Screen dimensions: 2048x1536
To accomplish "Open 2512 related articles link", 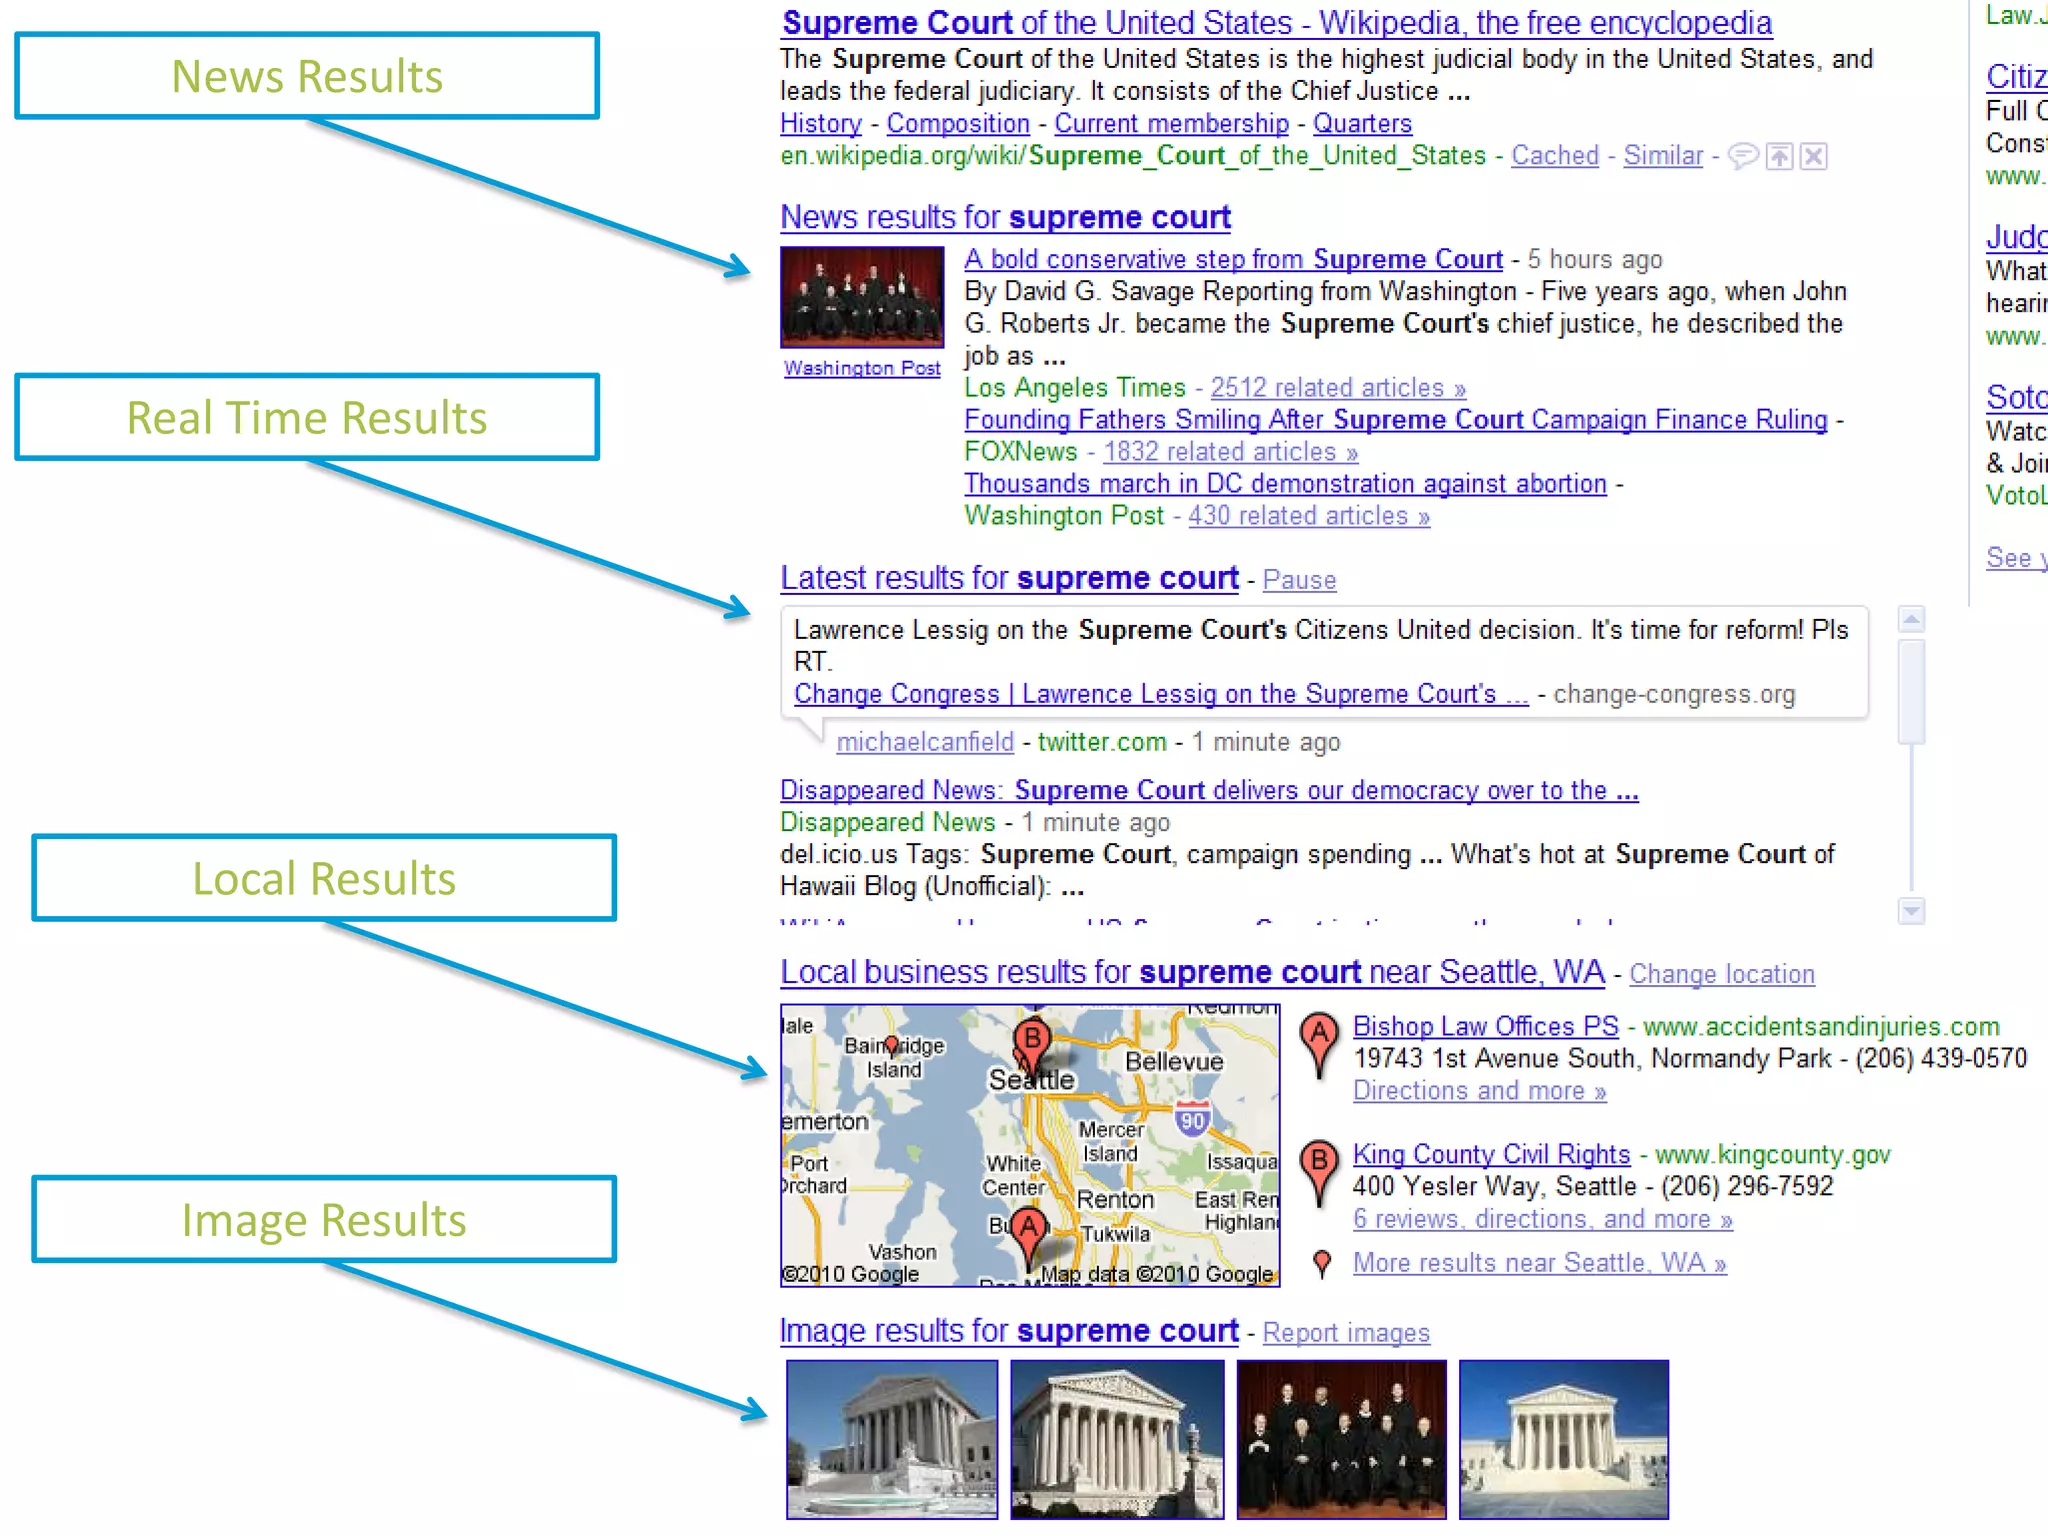I will pos(1338,387).
